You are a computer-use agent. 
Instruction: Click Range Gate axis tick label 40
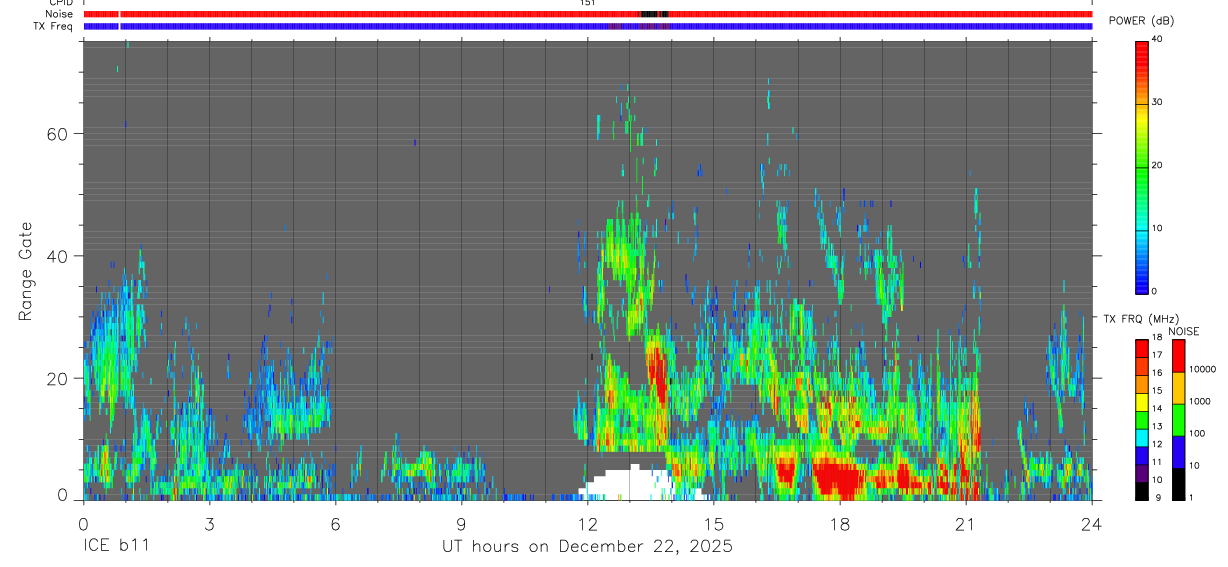click(x=56, y=256)
